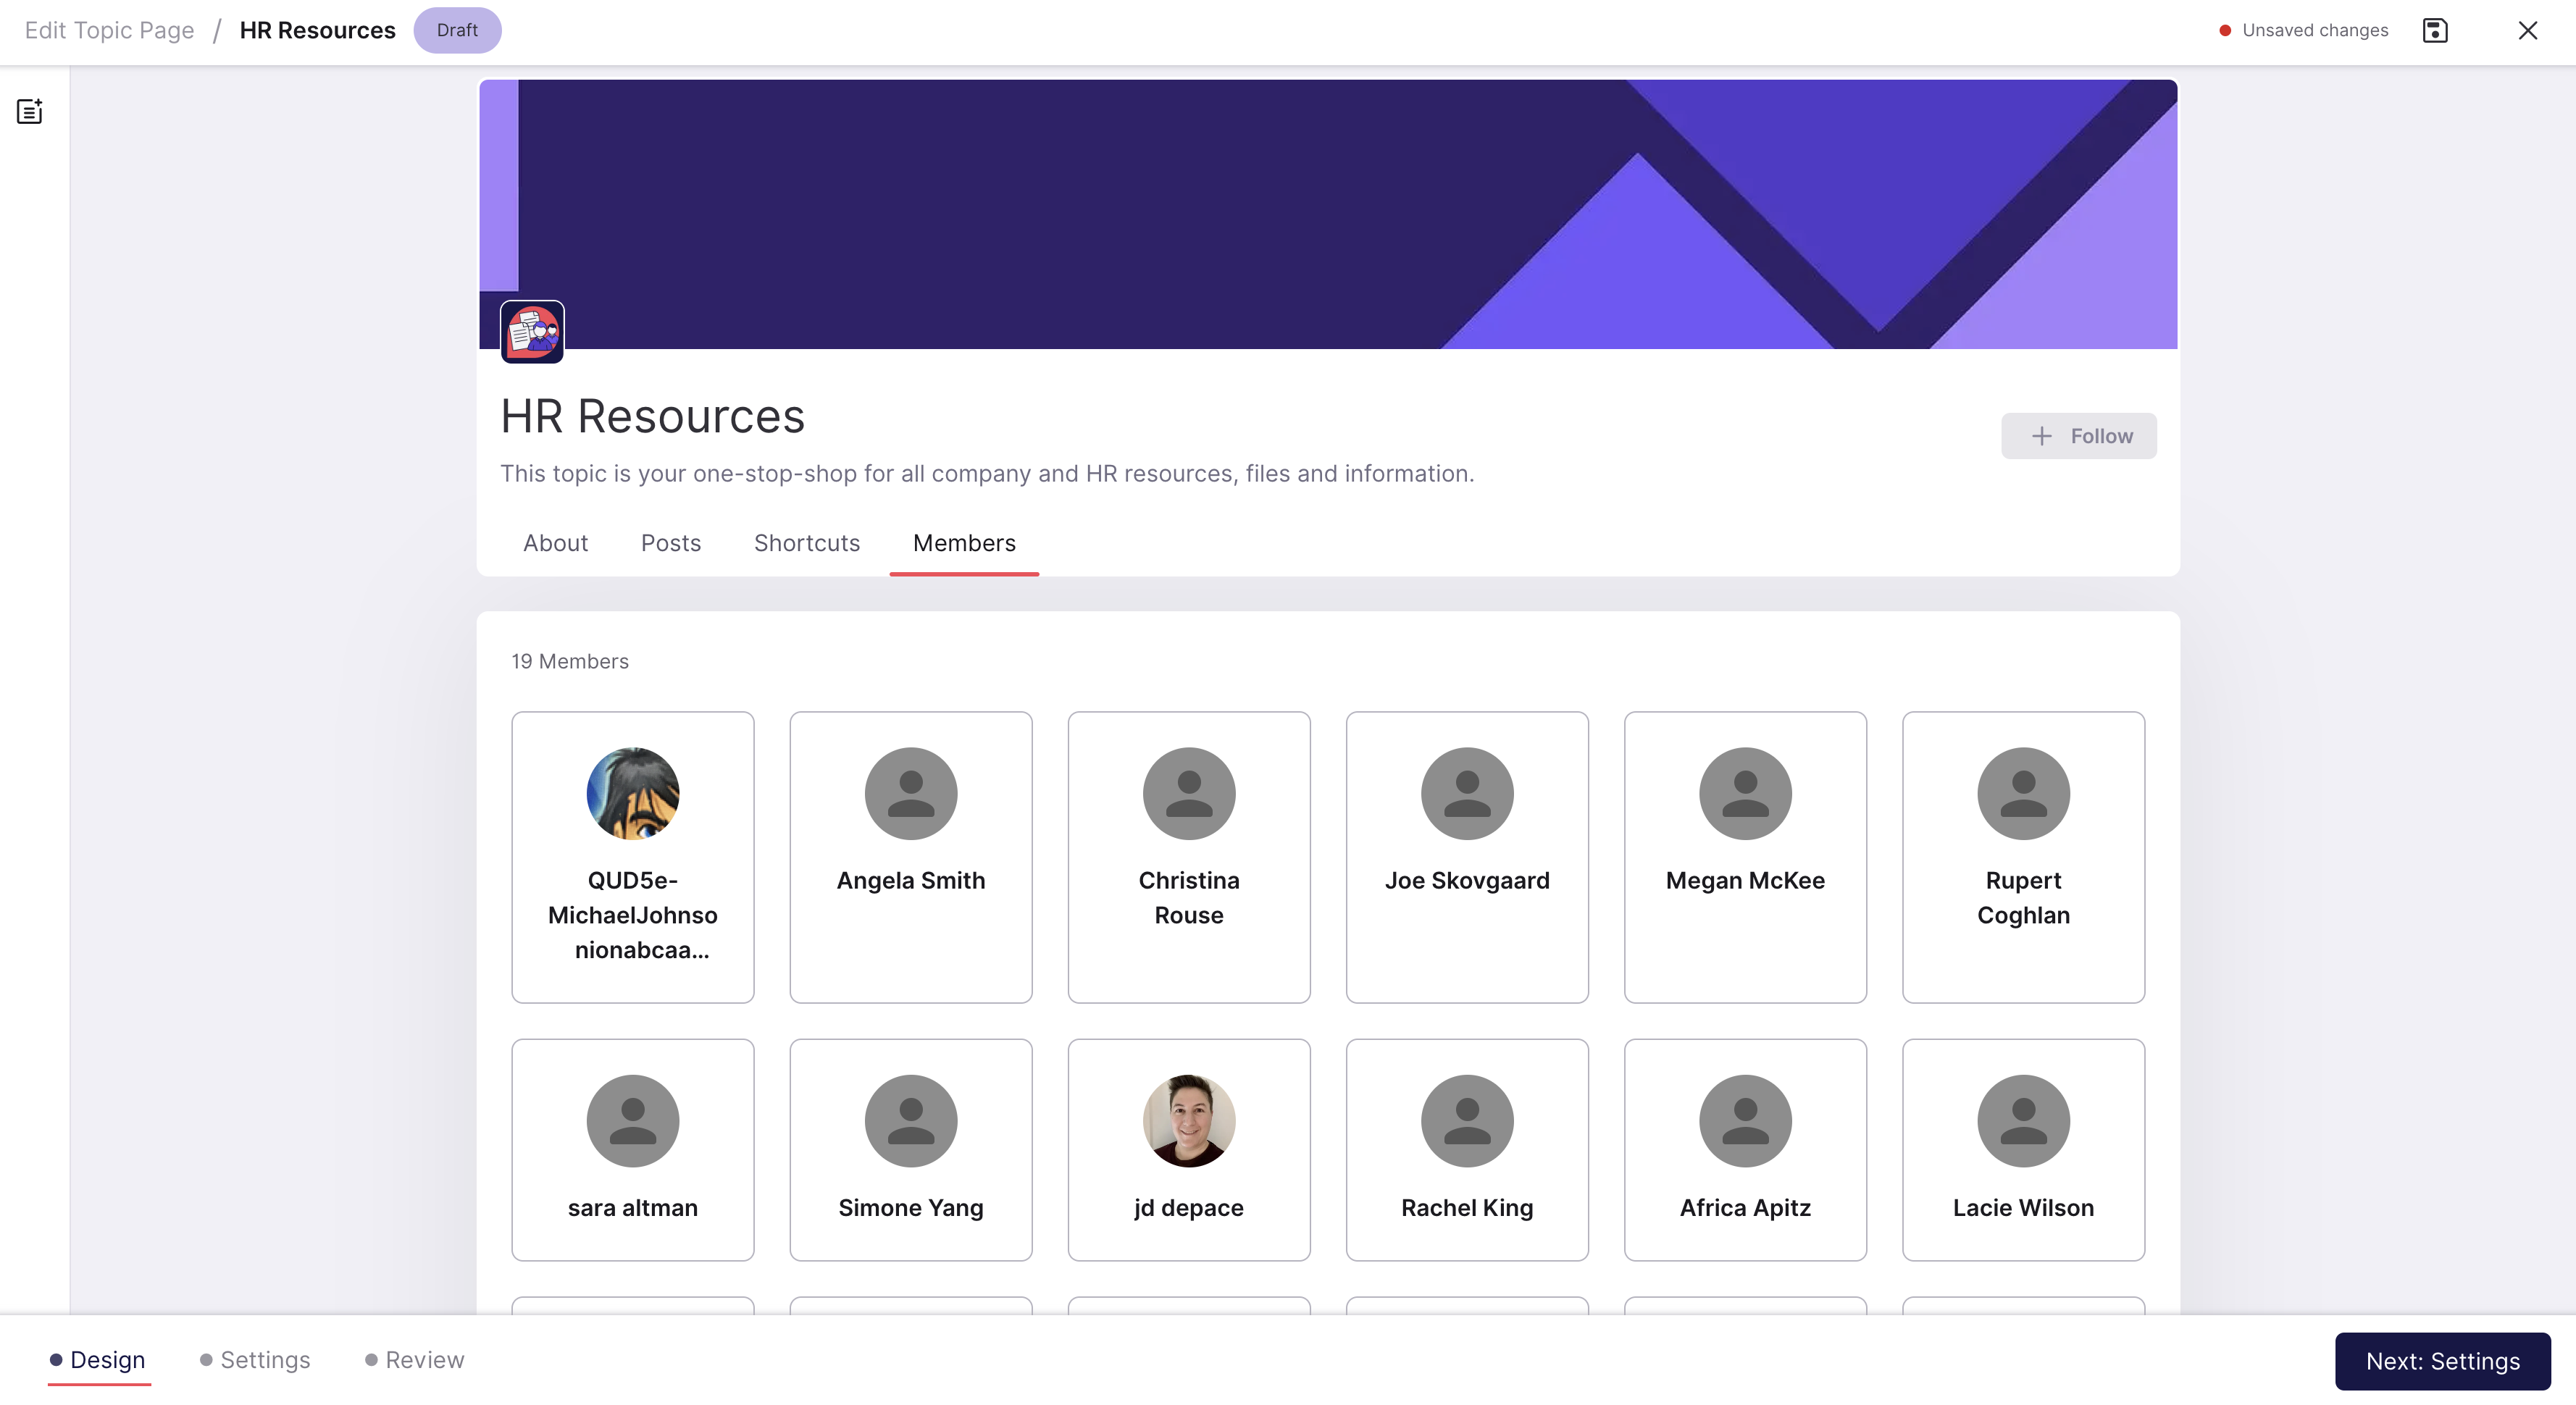The width and height of the screenshot is (2576, 1405).
Task: Open QUD5e-MichaelJohnso name label
Action: 633,915
